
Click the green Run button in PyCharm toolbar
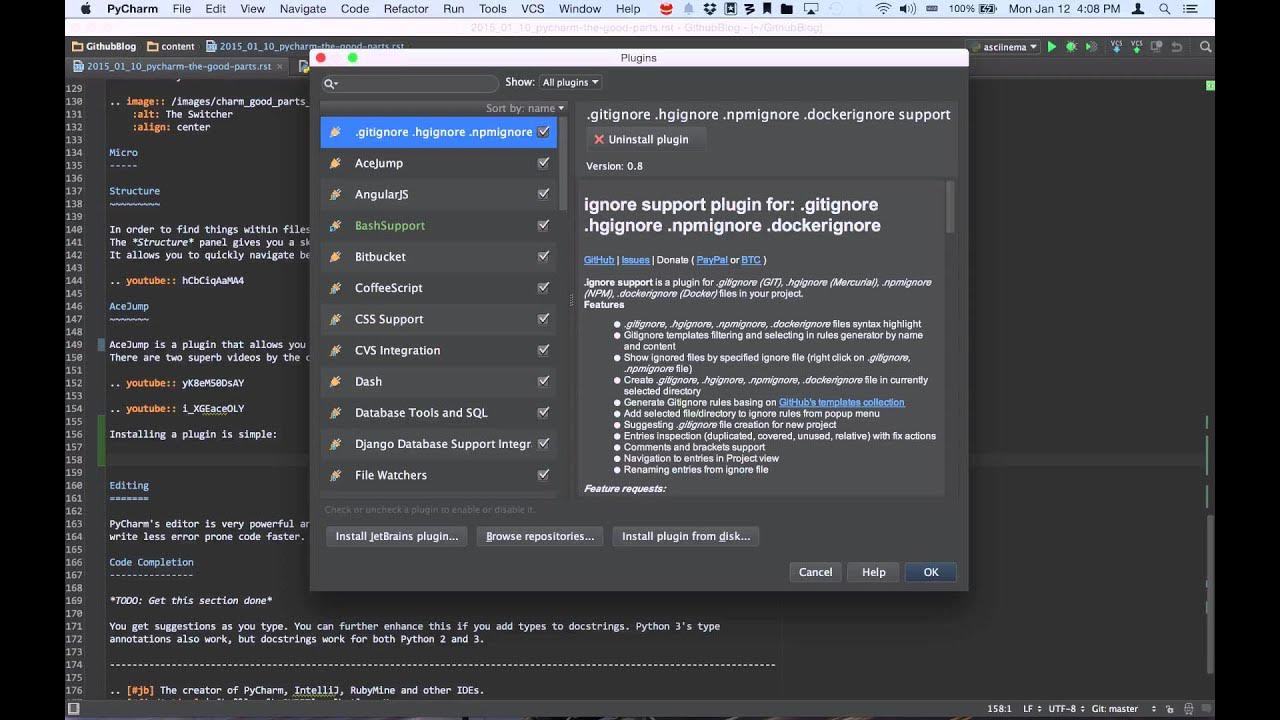(1051, 47)
